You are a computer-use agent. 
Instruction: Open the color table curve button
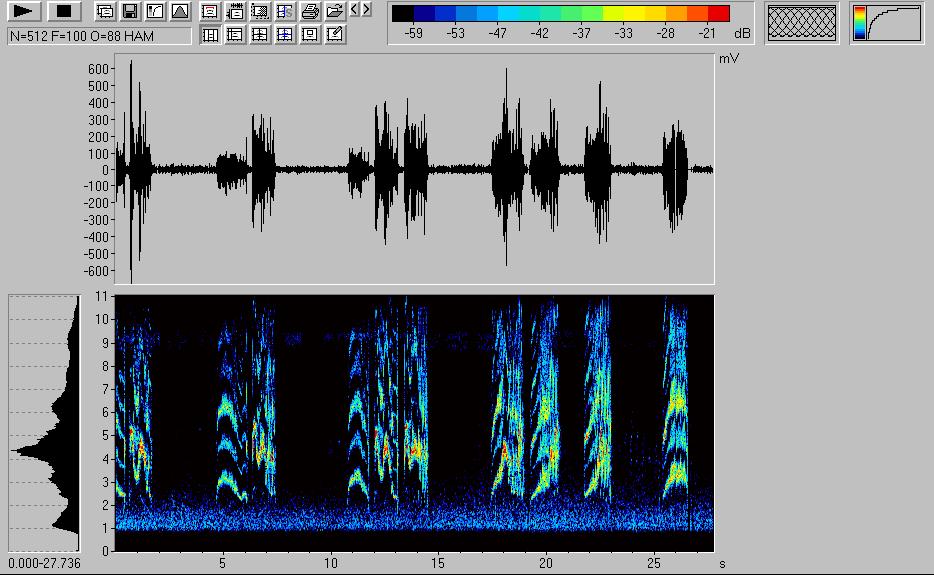pos(887,23)
